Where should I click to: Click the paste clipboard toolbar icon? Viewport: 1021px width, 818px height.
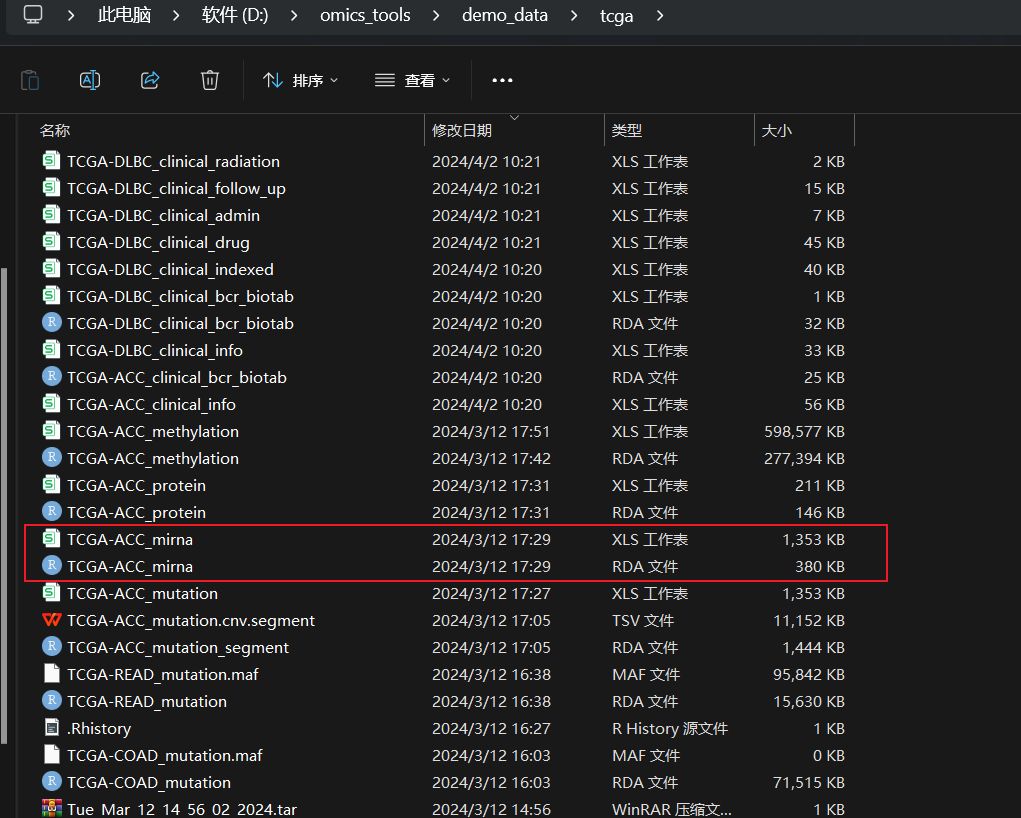click(30, 80)
